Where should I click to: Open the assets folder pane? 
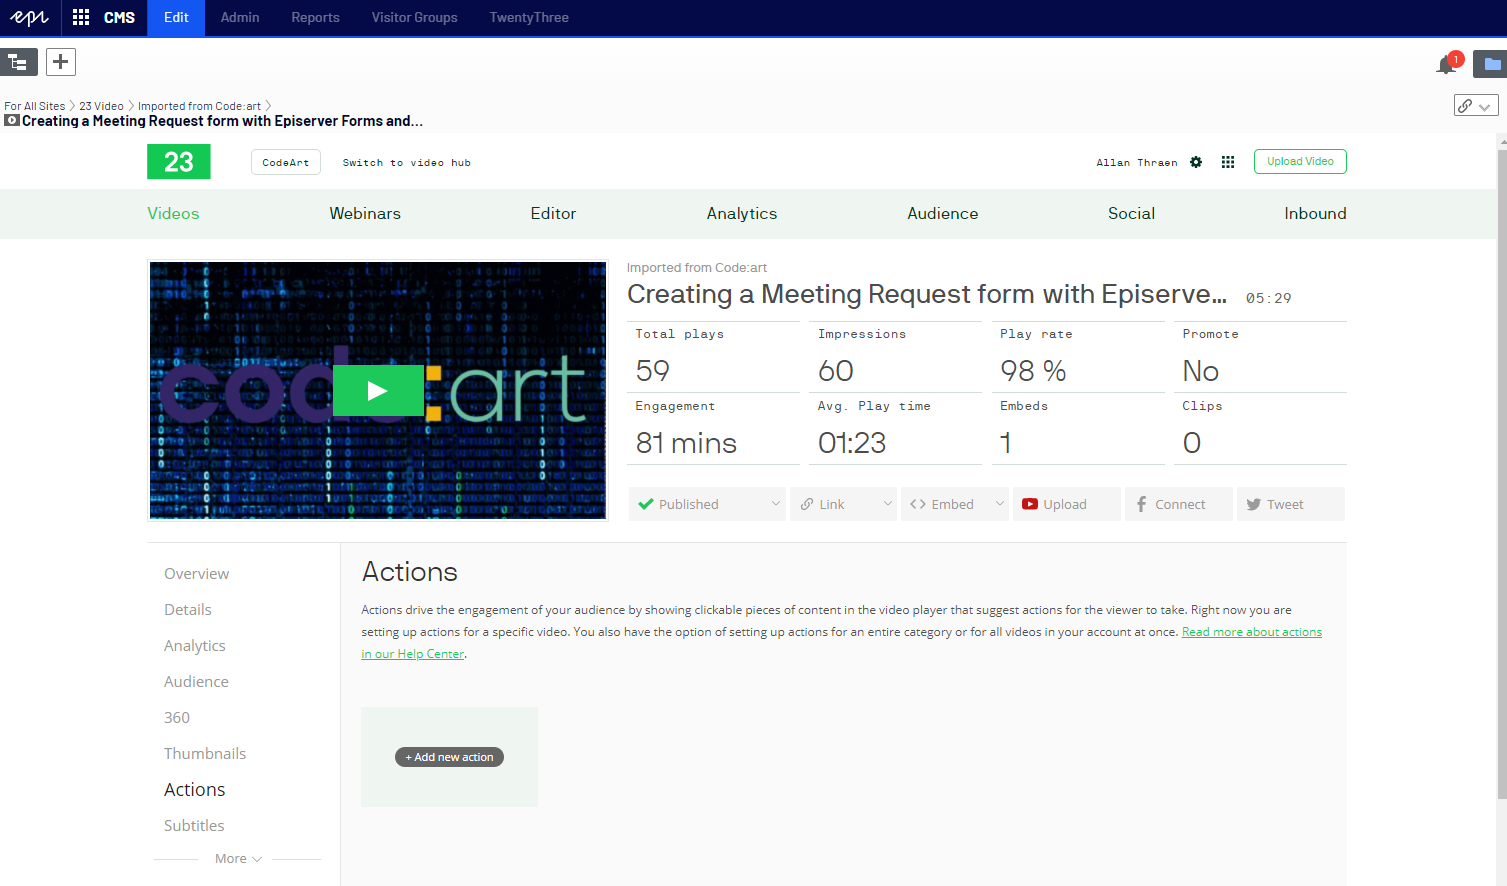1491,64
